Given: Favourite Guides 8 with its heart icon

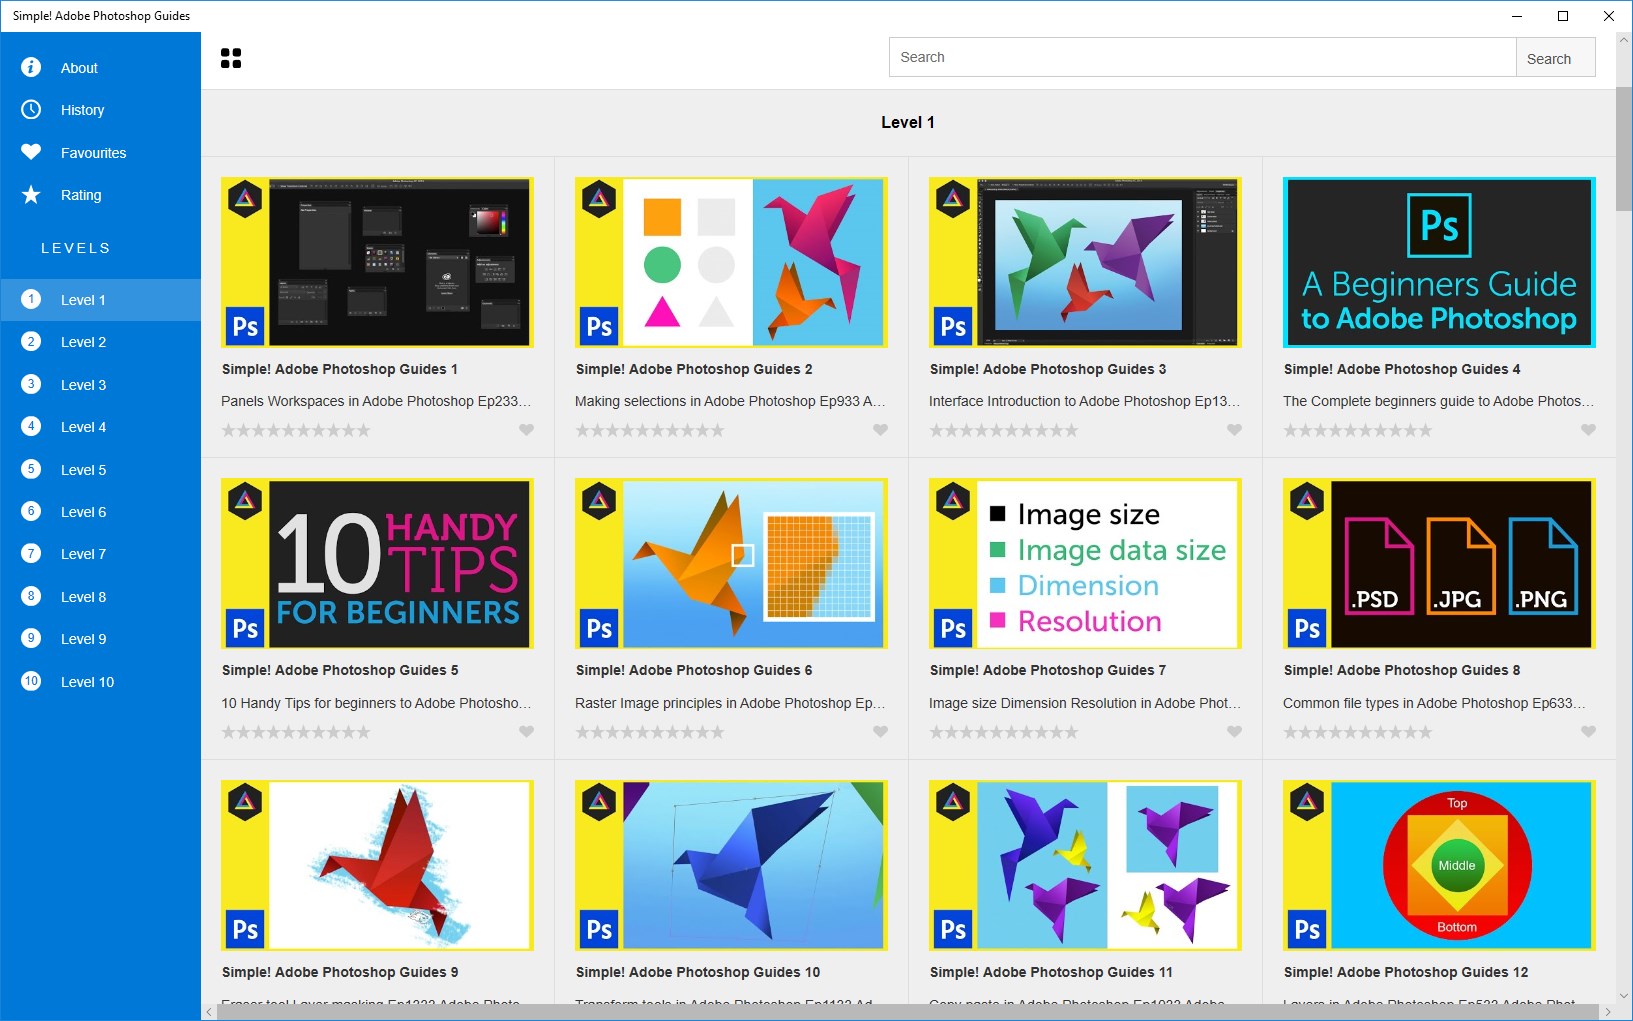Looking at the screenshot, I should pos(1588,732).
